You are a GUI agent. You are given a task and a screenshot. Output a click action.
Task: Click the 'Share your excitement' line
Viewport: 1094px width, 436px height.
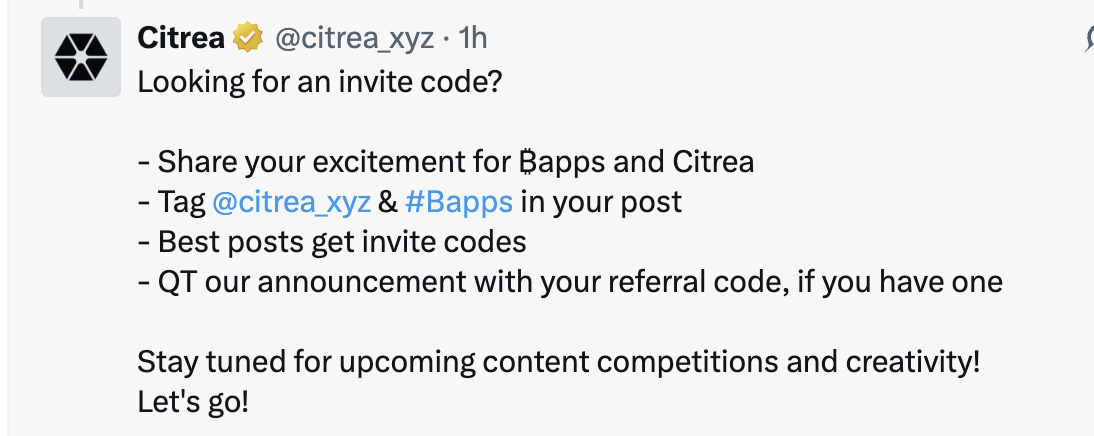click(x=446, y=163)
